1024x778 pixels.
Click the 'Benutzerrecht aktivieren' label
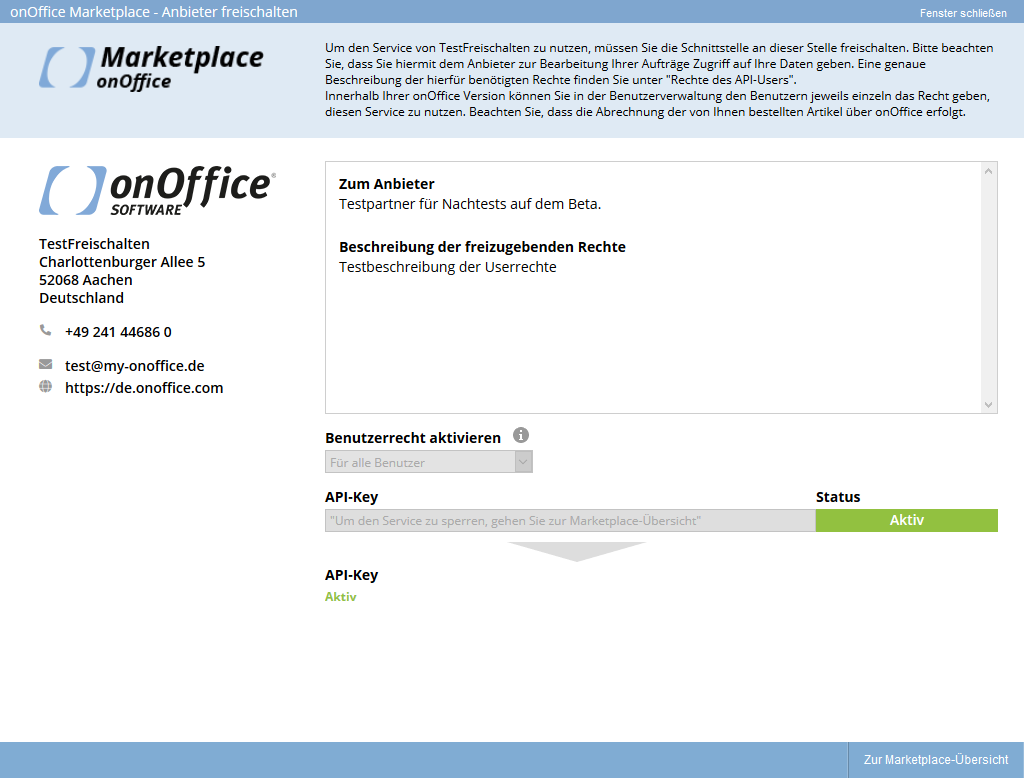pos(413,438)
